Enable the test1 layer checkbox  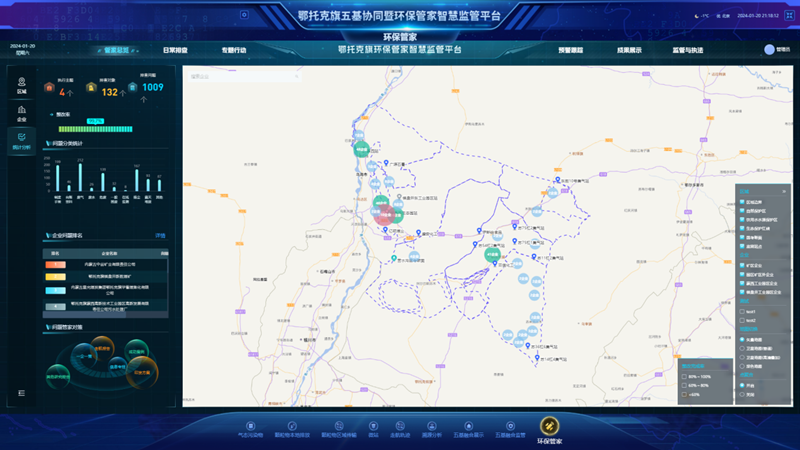click(741, 311)
